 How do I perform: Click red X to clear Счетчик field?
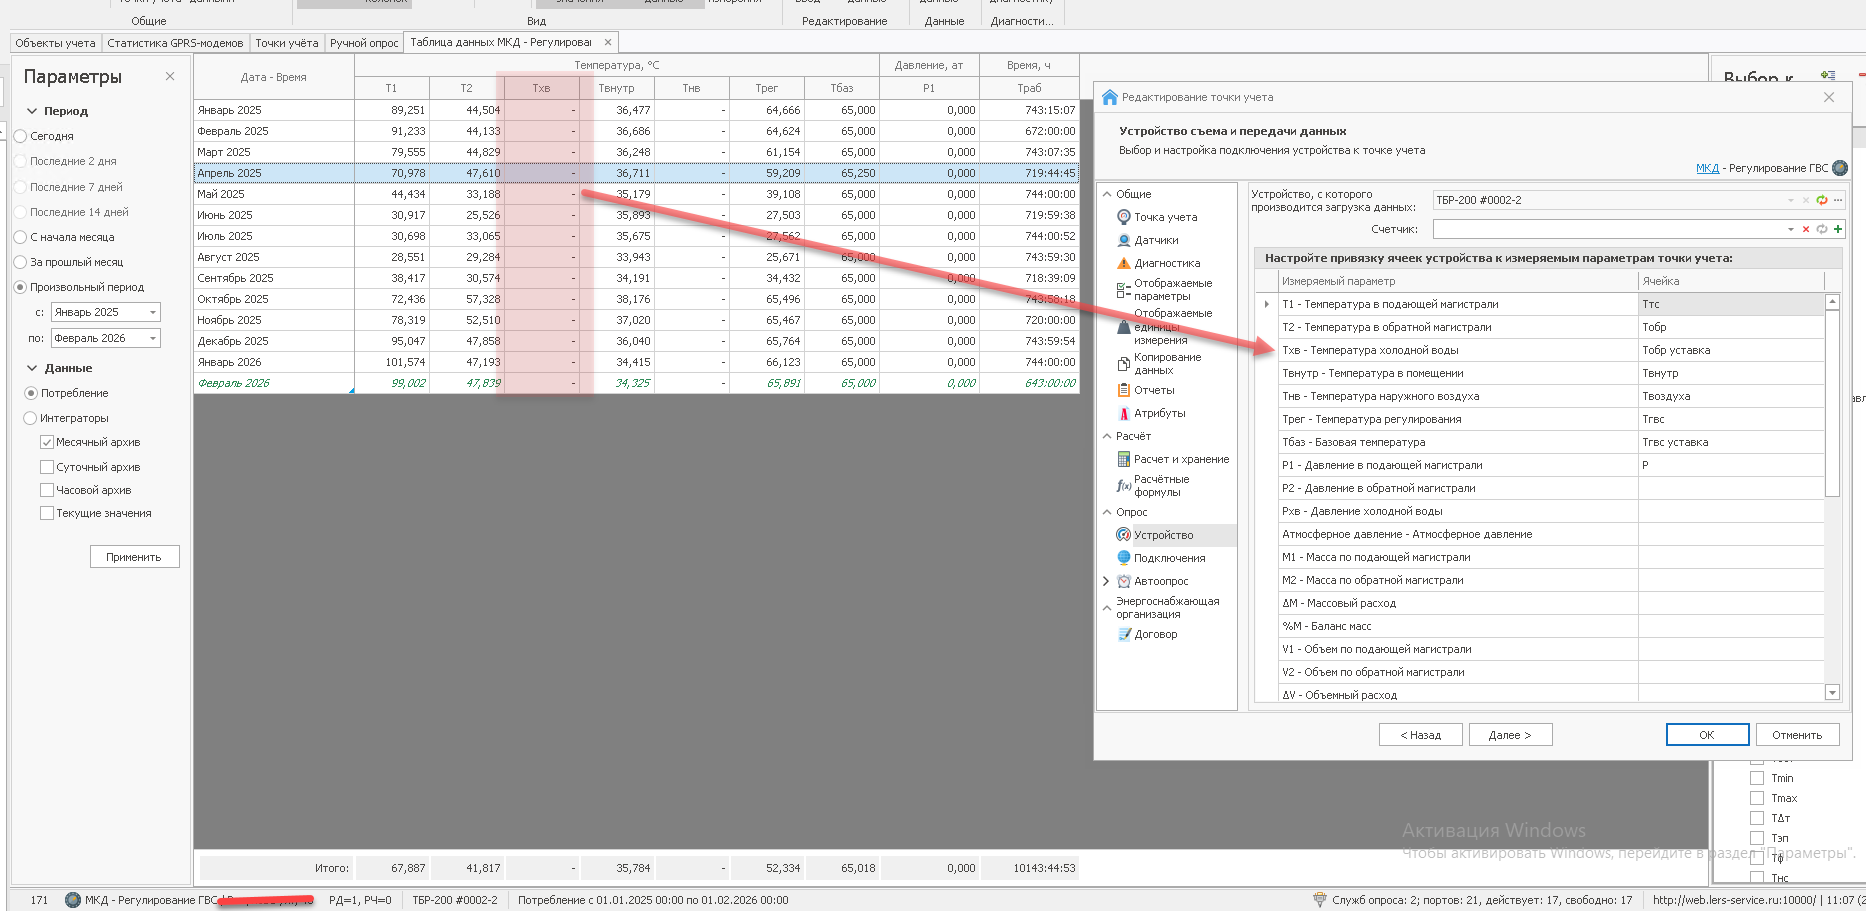point(1806,229)
